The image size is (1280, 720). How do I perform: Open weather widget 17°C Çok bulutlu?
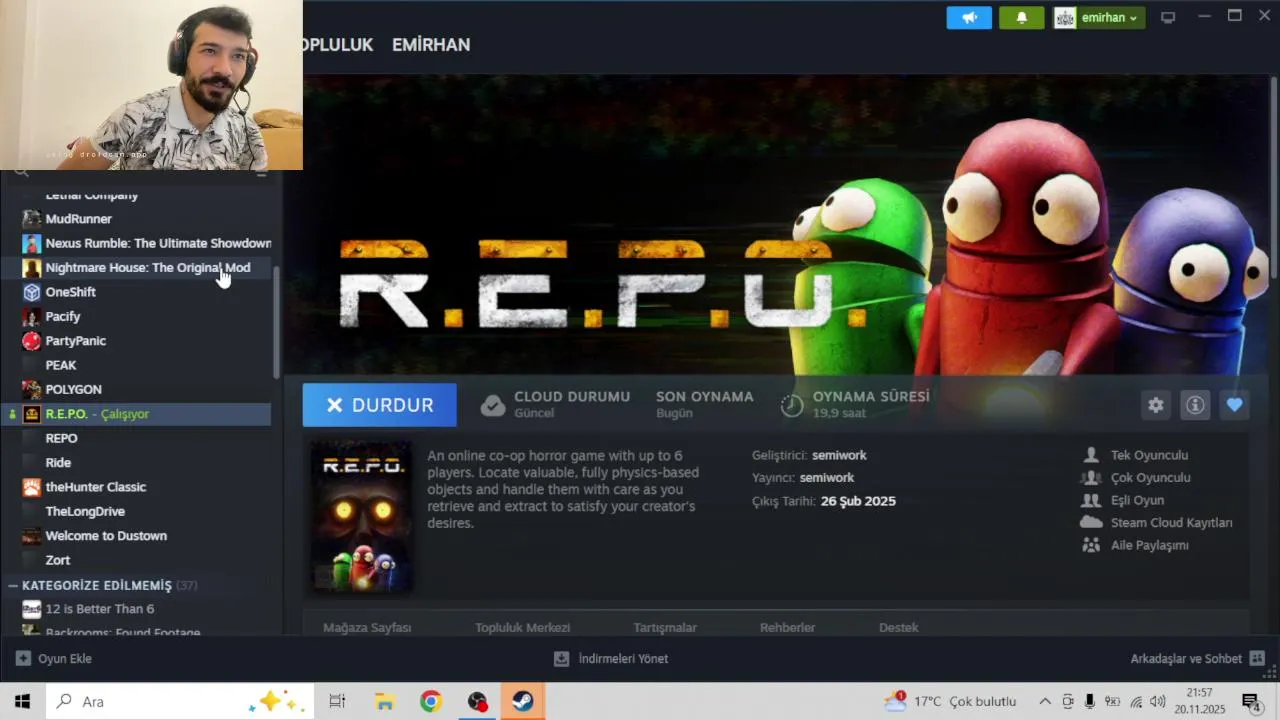coord(950,701)
